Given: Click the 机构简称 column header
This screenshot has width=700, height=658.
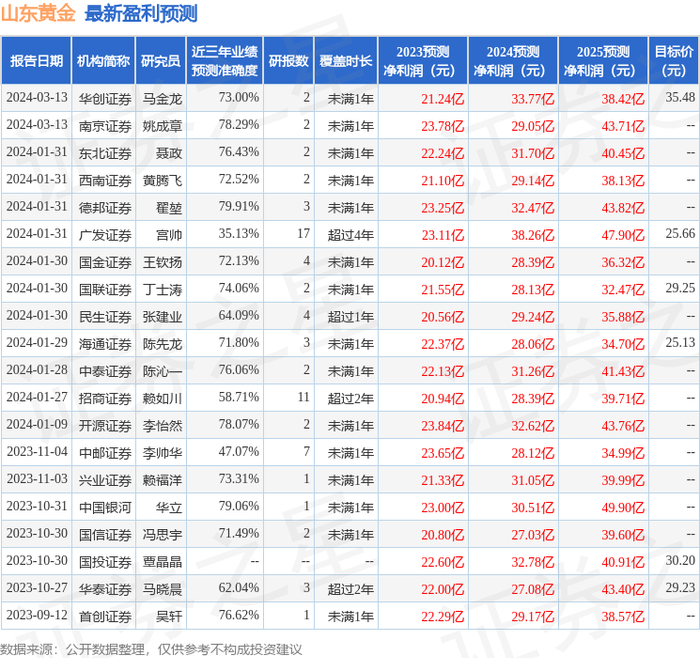Looking at the screenshot, I should coord(104,61).
